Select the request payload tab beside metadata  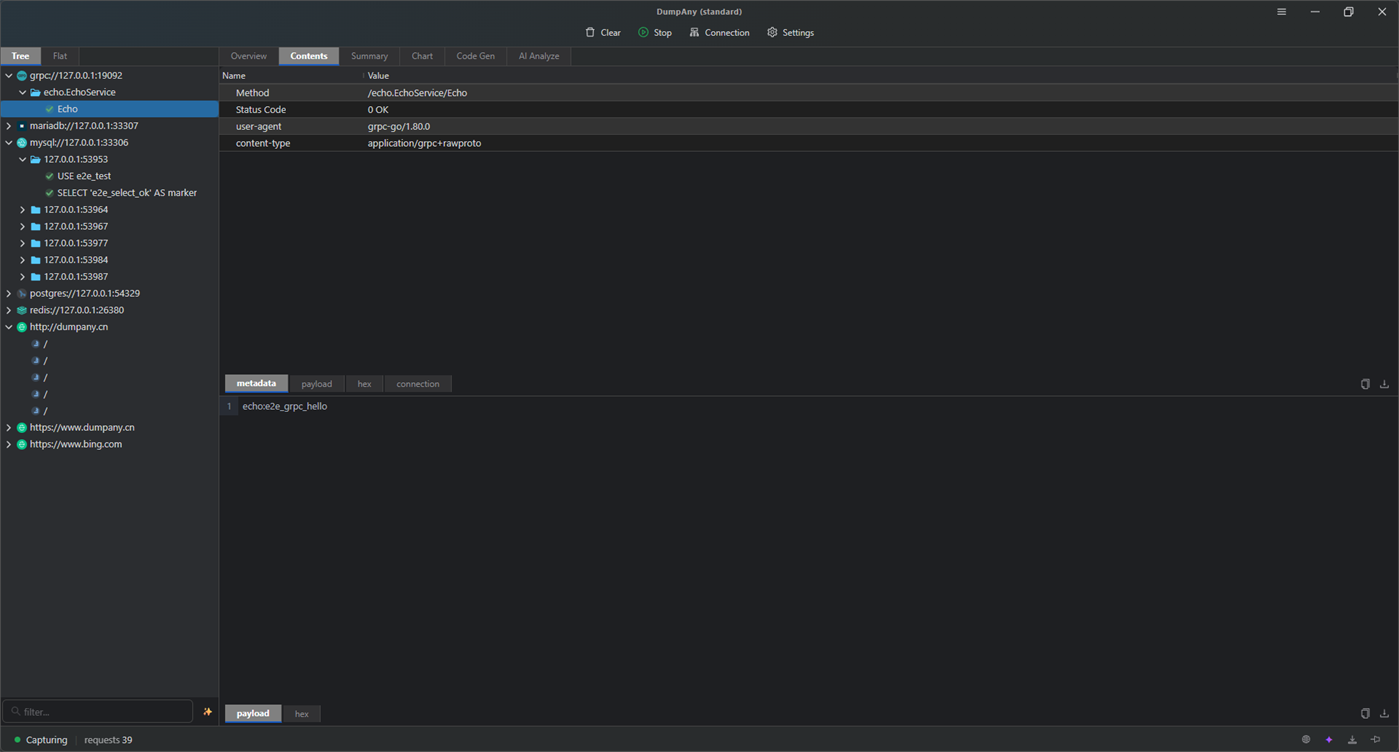pos(317,384)
